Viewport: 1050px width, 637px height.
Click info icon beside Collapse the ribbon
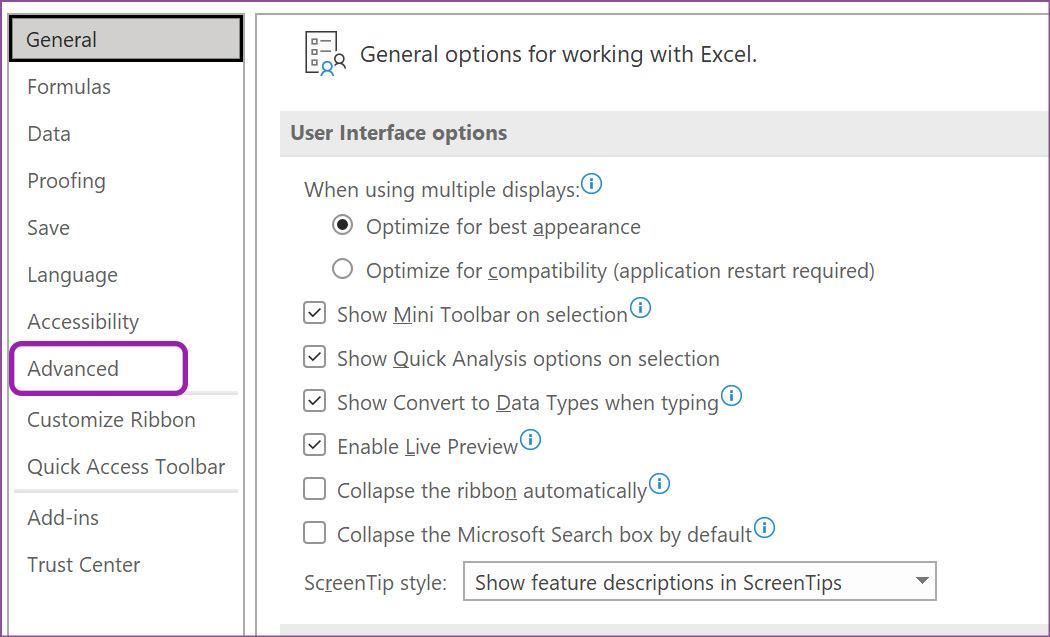point(659,483)
